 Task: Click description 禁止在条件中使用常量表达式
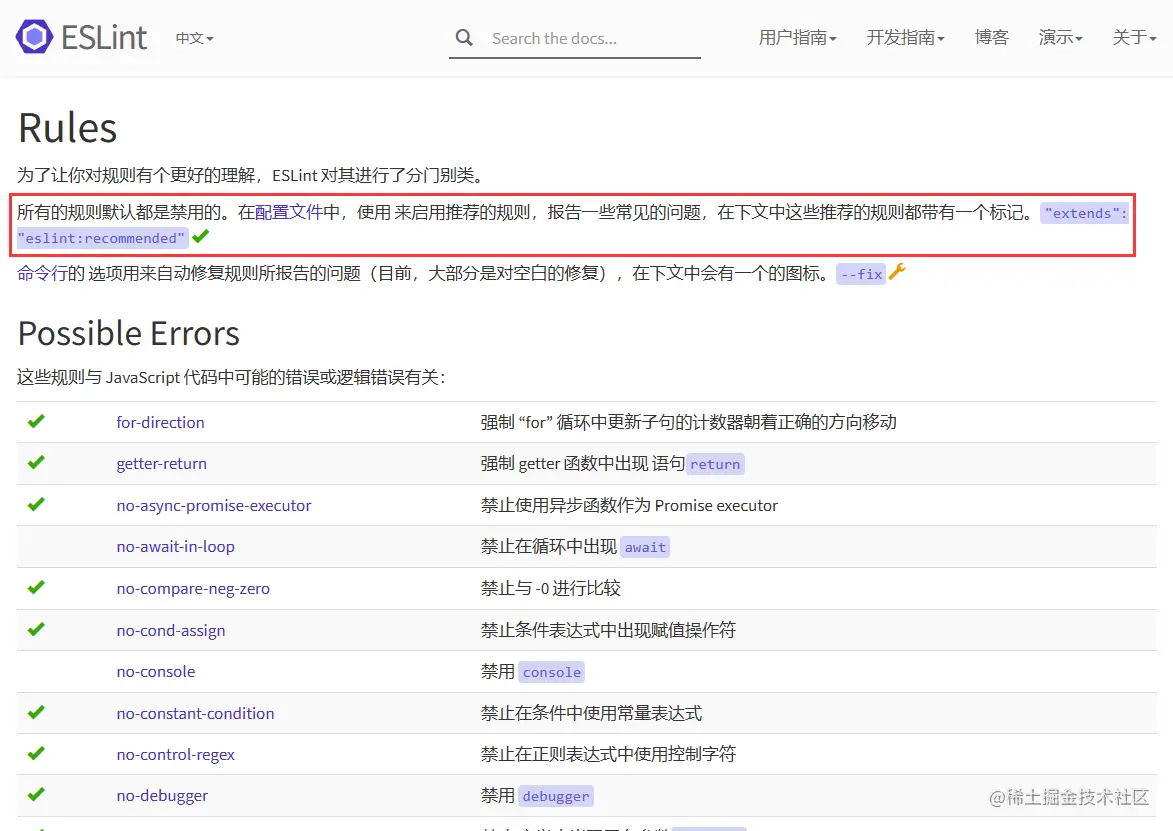591,714
